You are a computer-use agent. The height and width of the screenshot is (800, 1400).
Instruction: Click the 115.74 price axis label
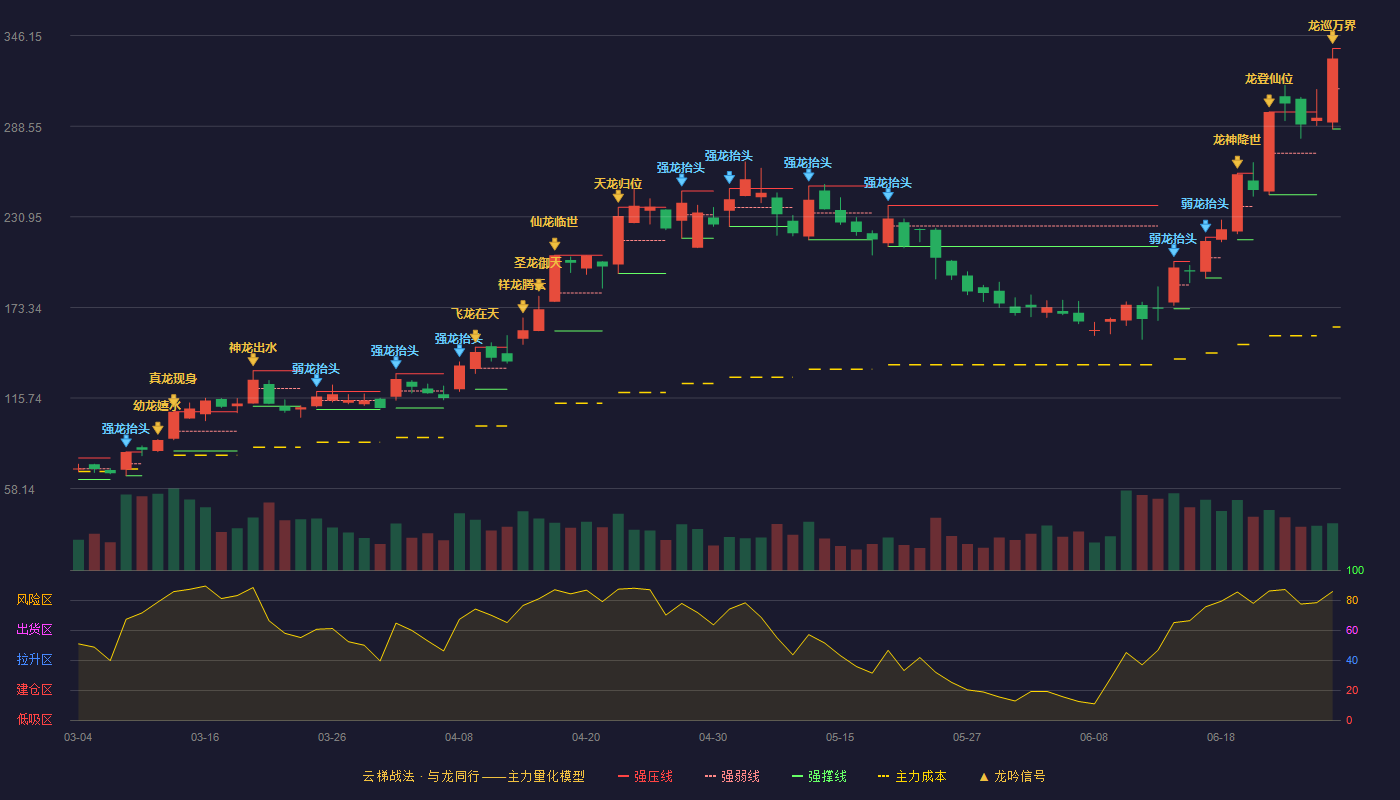click(x=23, y=399)
